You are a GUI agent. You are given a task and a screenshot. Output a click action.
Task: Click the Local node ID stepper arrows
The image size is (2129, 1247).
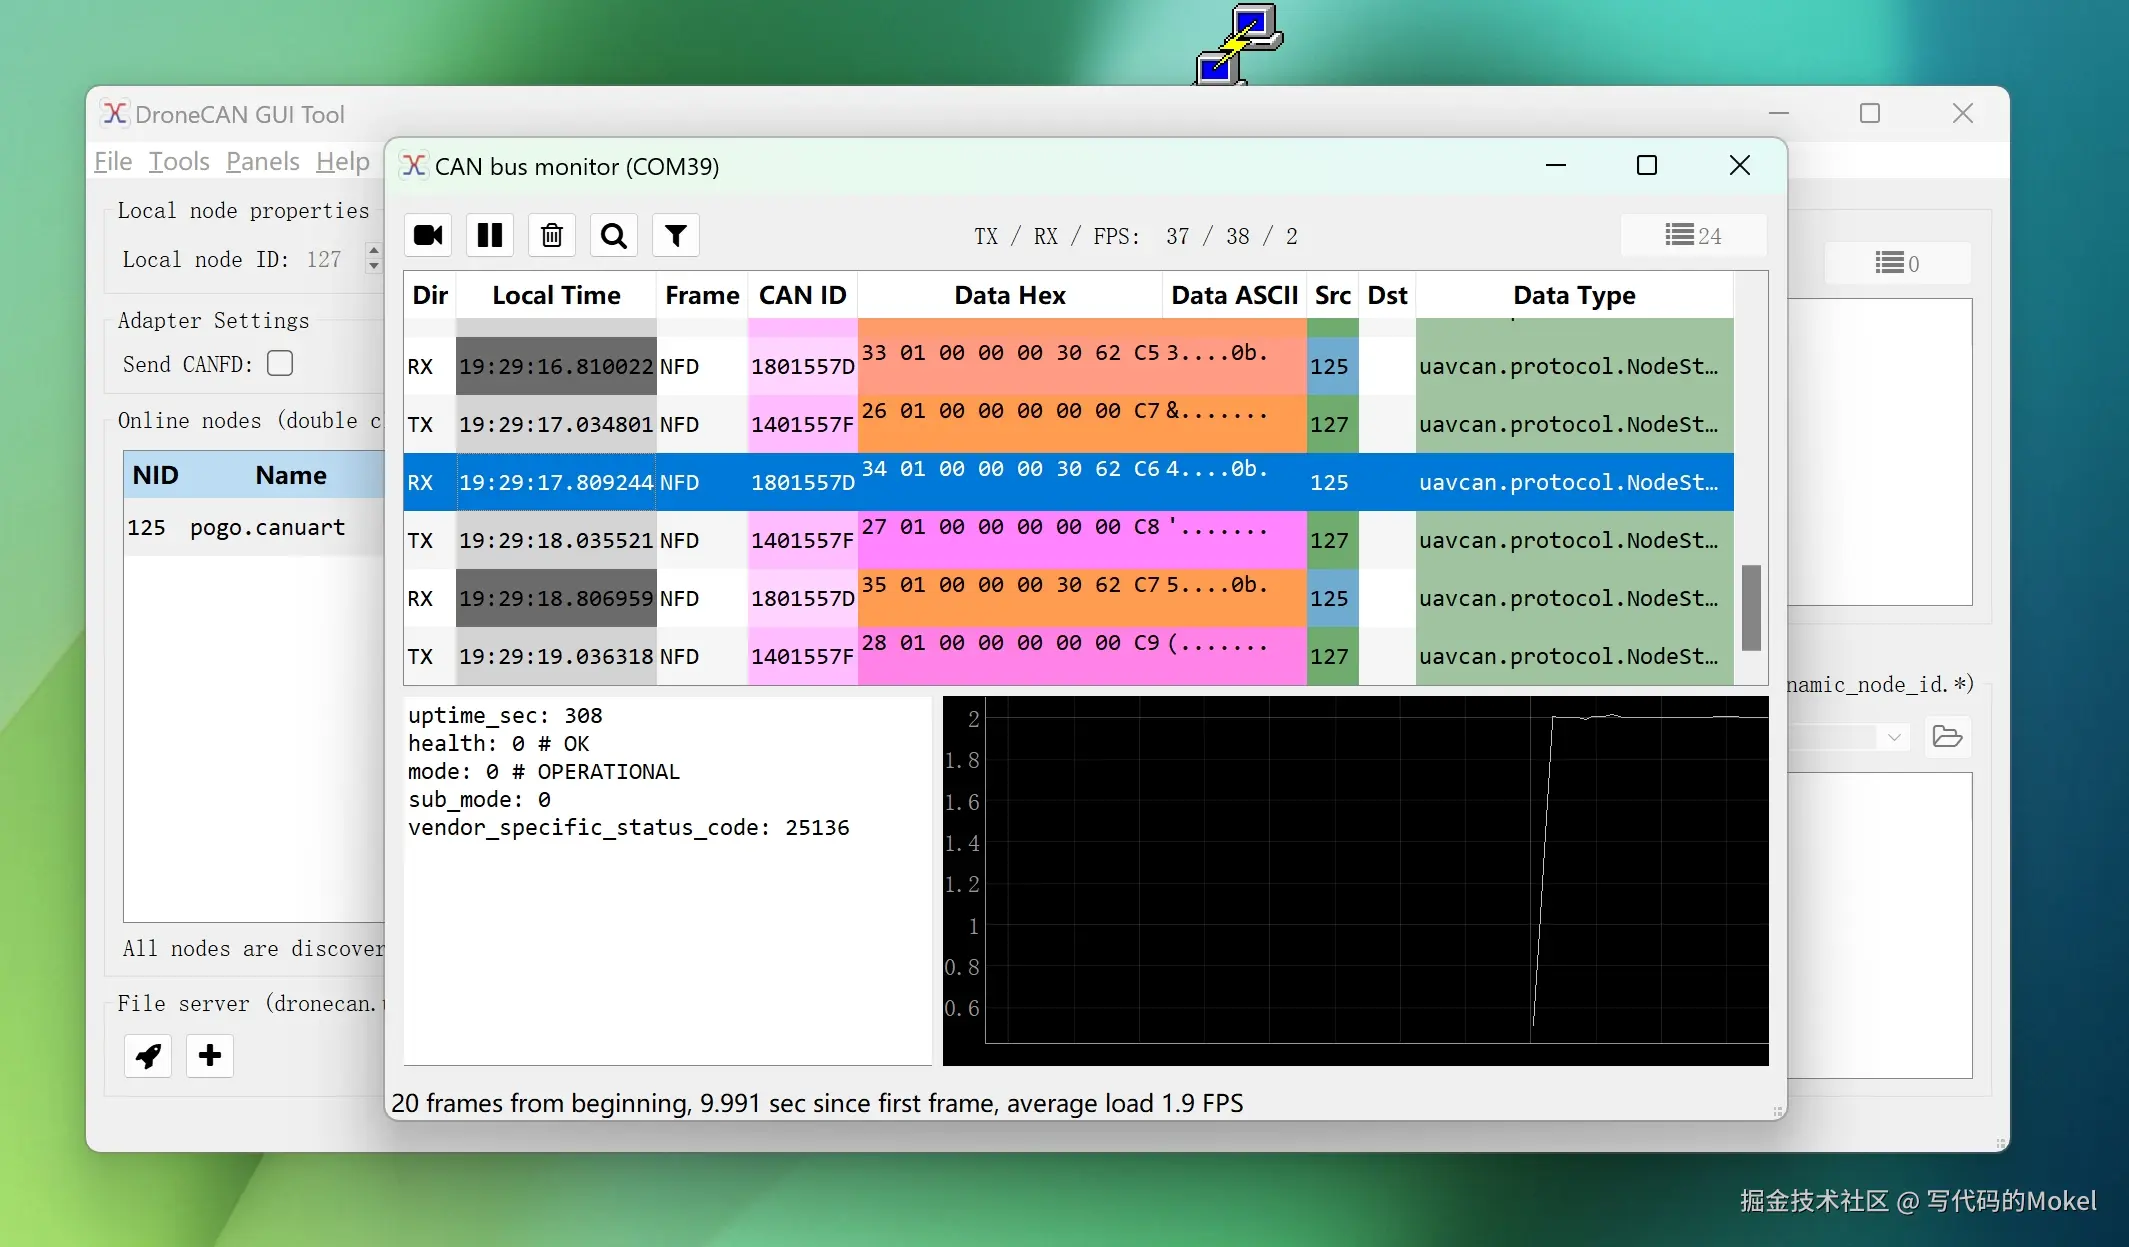click(x=374, y=259)
